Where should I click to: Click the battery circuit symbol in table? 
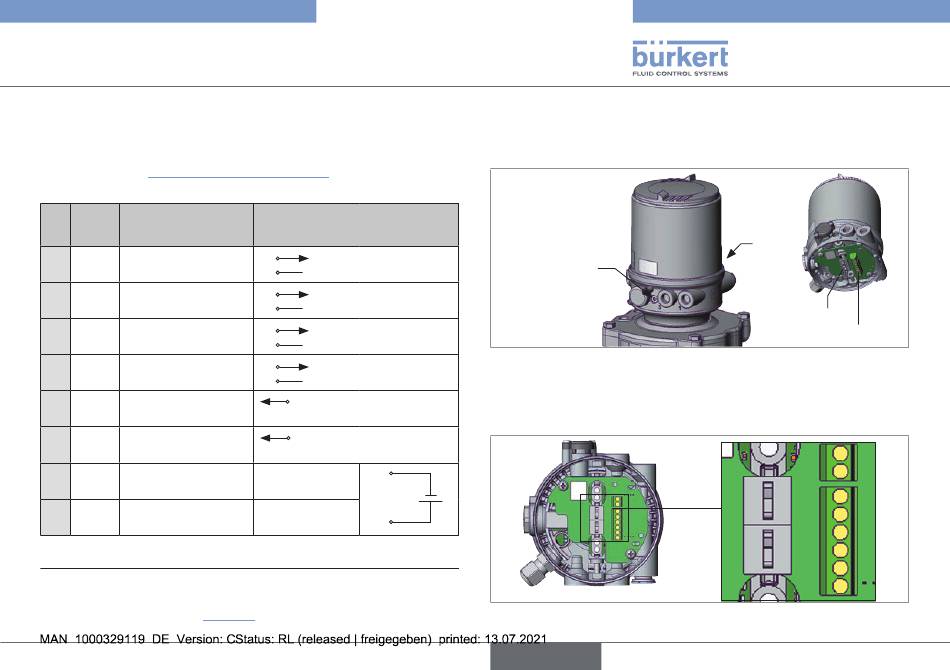[416, 498]
